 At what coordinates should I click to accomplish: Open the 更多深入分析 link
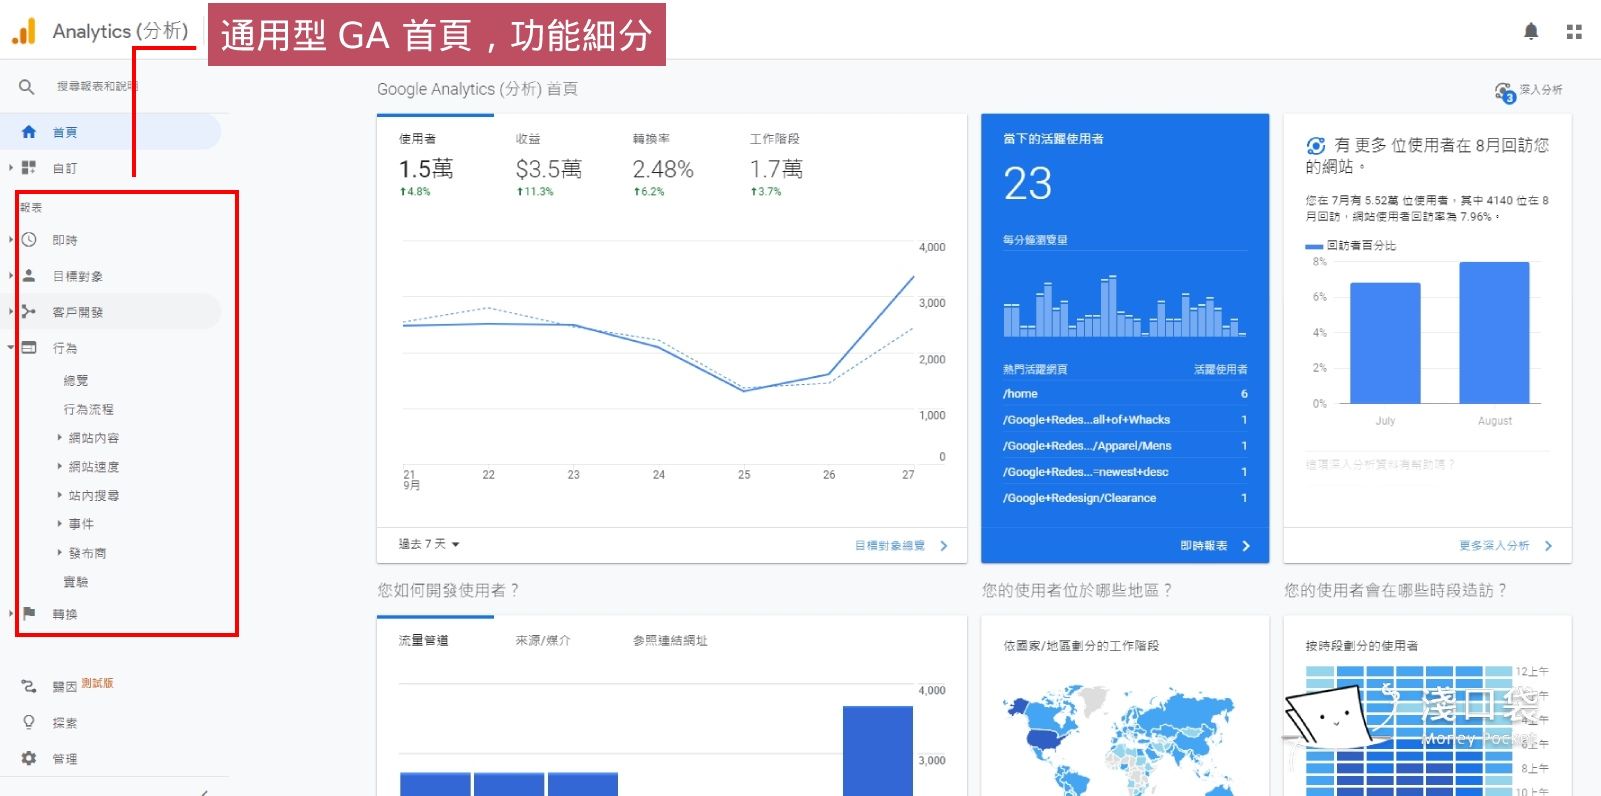pos(1494,546)
